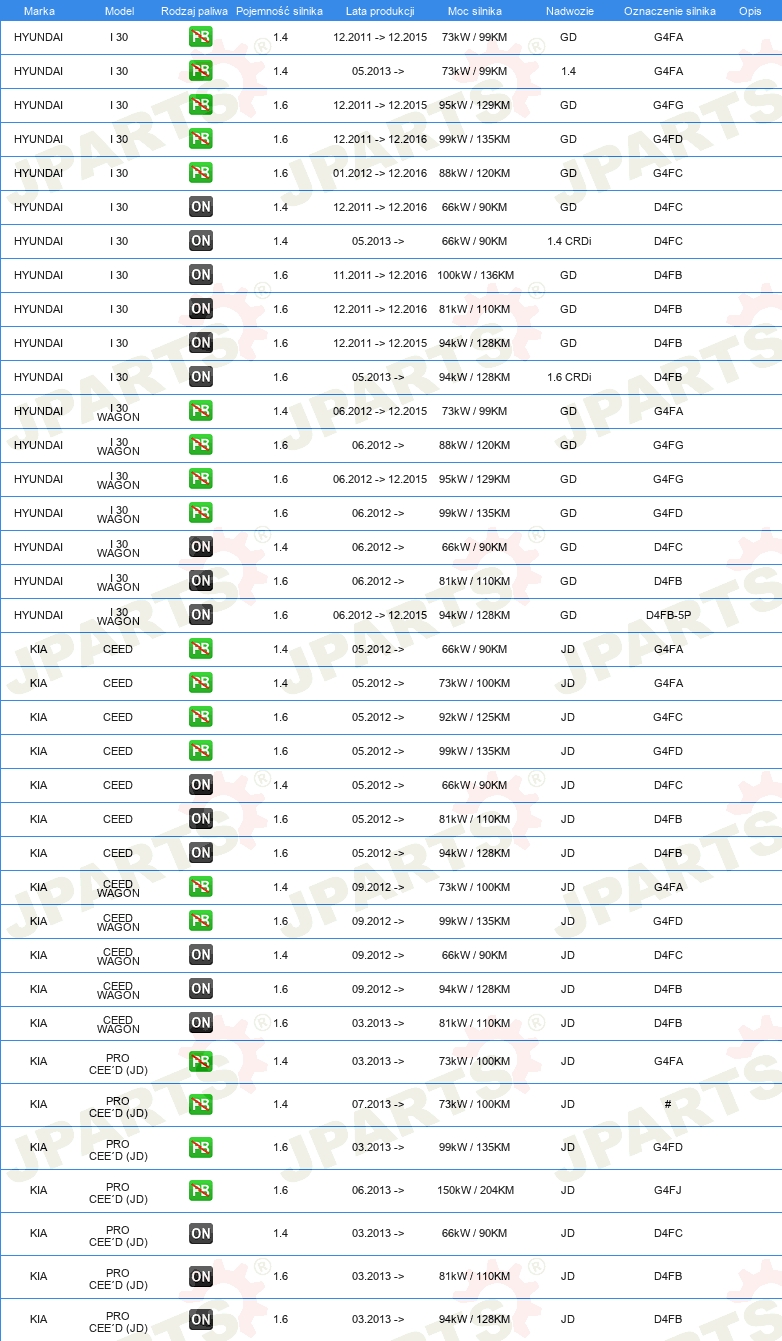The height and width of the screenshot is (1341, 782).
Task: Click the diesel ON icon for Pro Cee'd 1.4 66kW
Action: coord(201,1233)
